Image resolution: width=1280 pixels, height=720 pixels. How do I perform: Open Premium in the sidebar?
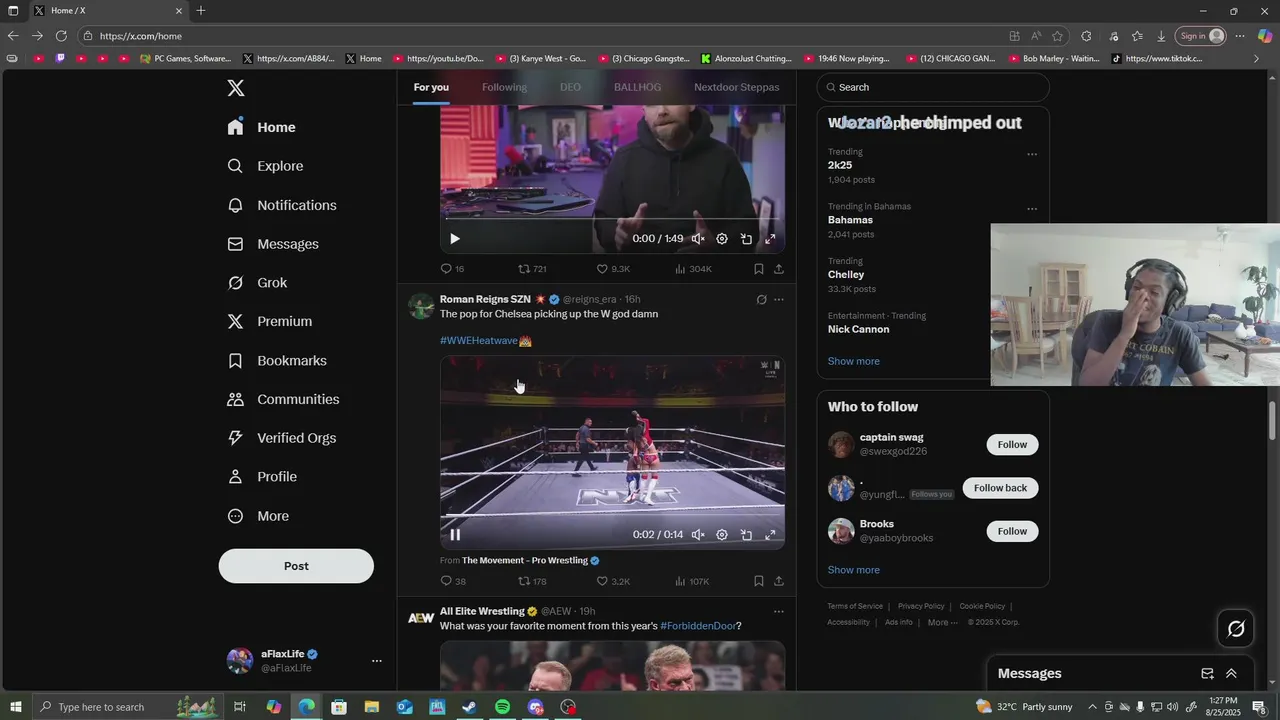tap(270, 321)
